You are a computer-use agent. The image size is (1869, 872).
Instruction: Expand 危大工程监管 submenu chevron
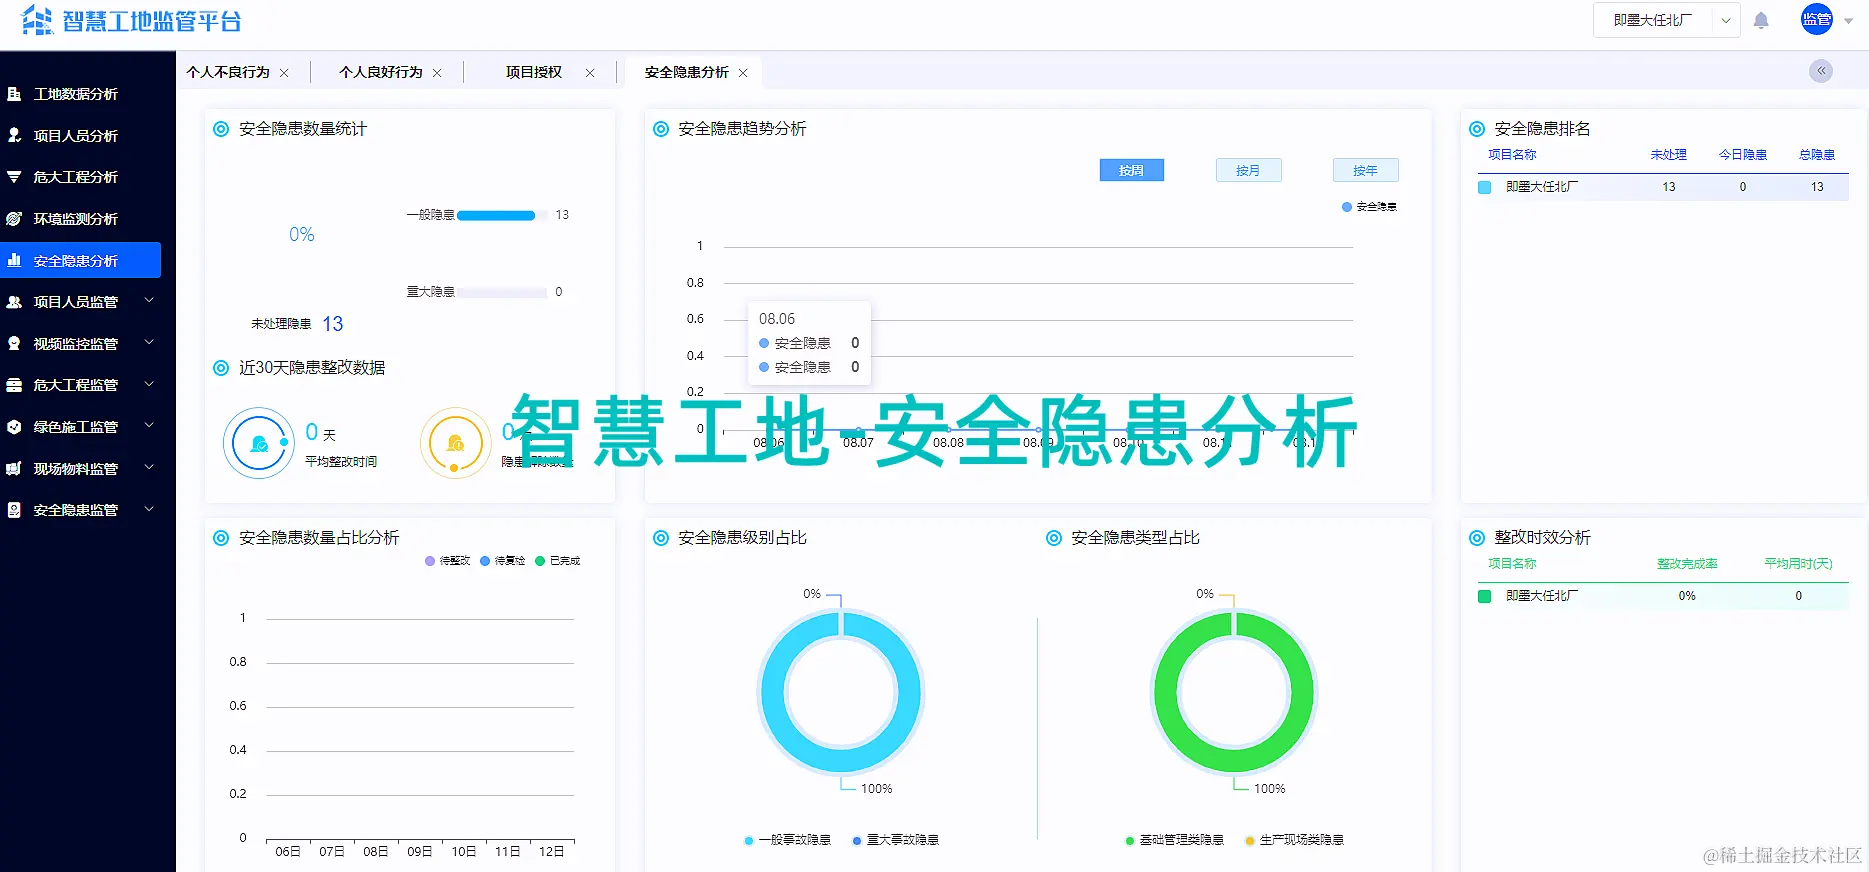[149, 384]
